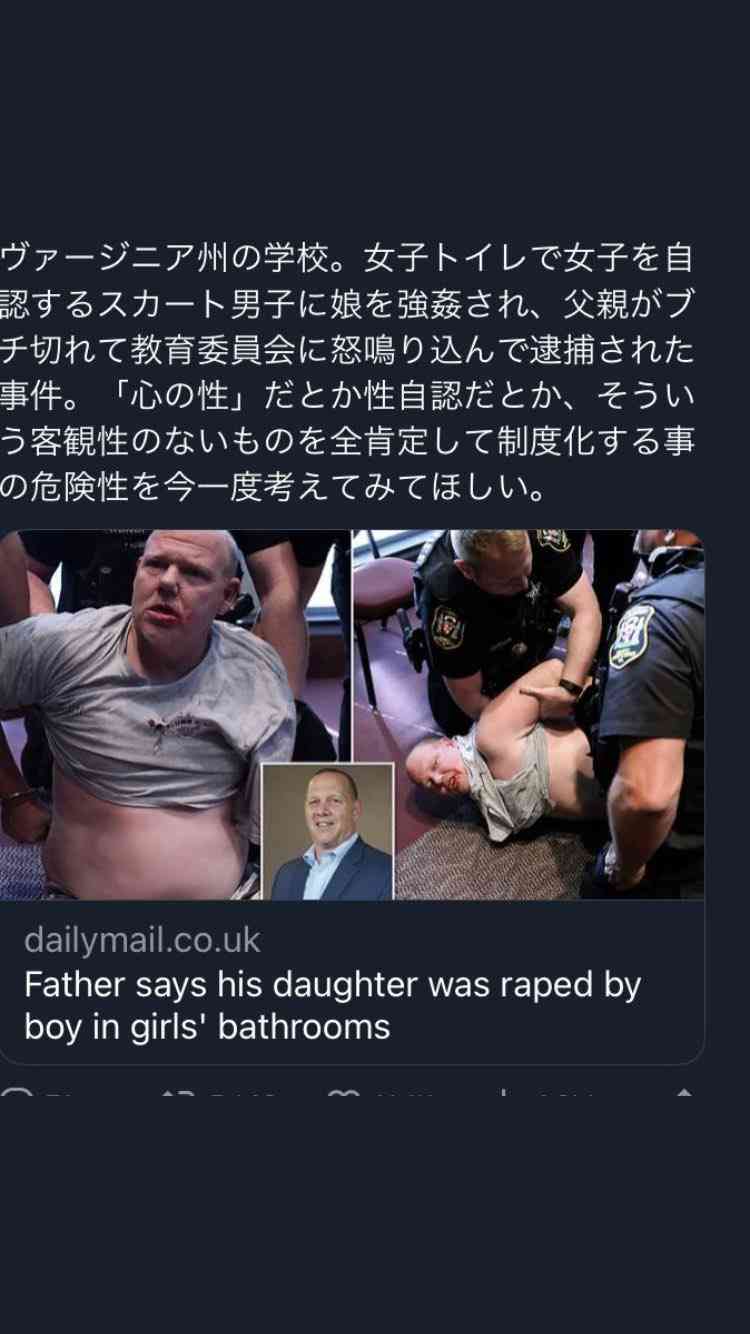Tap the retweet arrows icon

click(x=176, y=1093)
